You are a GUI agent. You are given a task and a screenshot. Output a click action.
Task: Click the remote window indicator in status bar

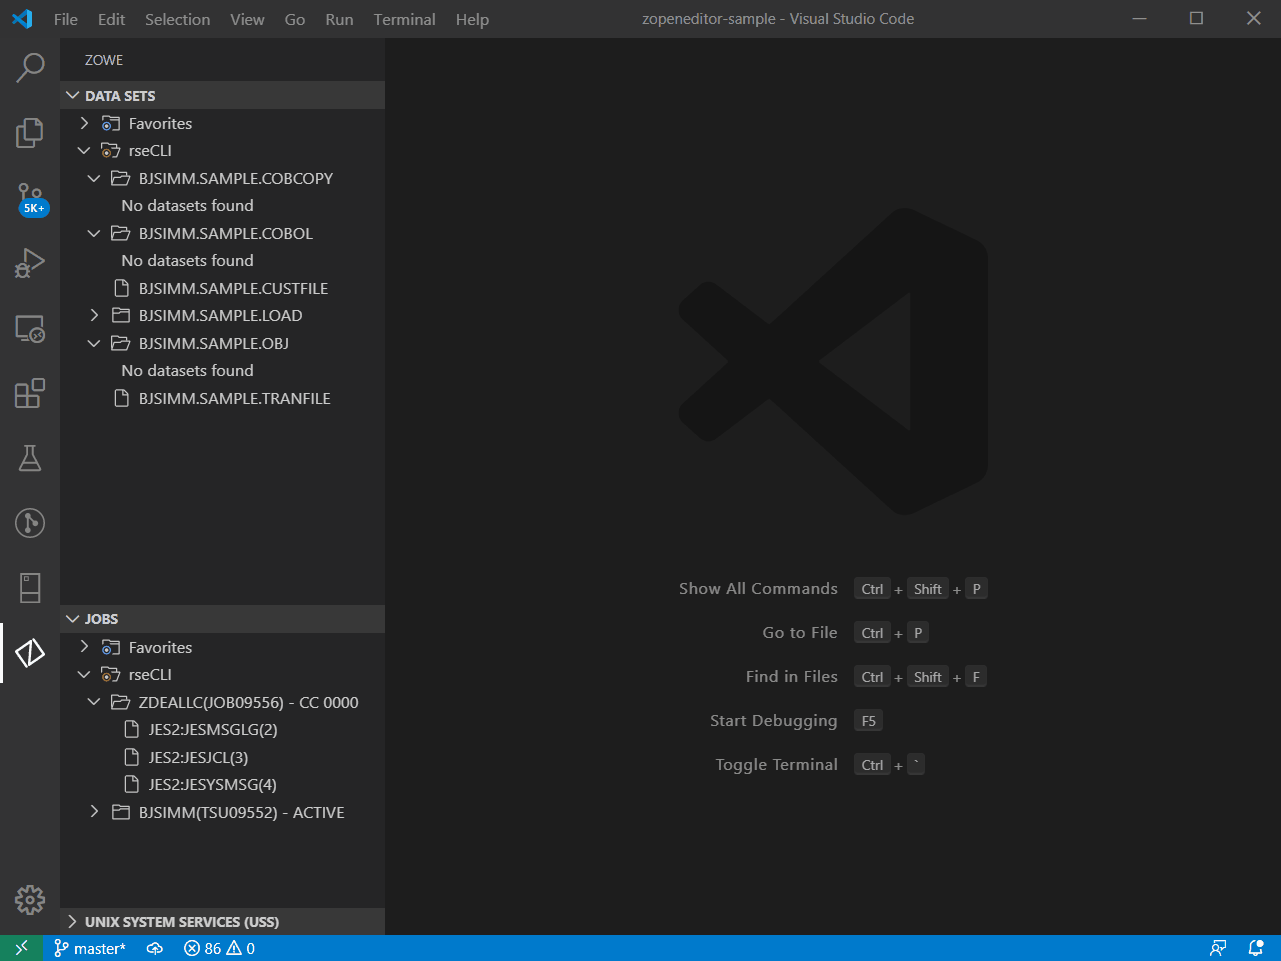pyautogui.click(x=21, y=948)
